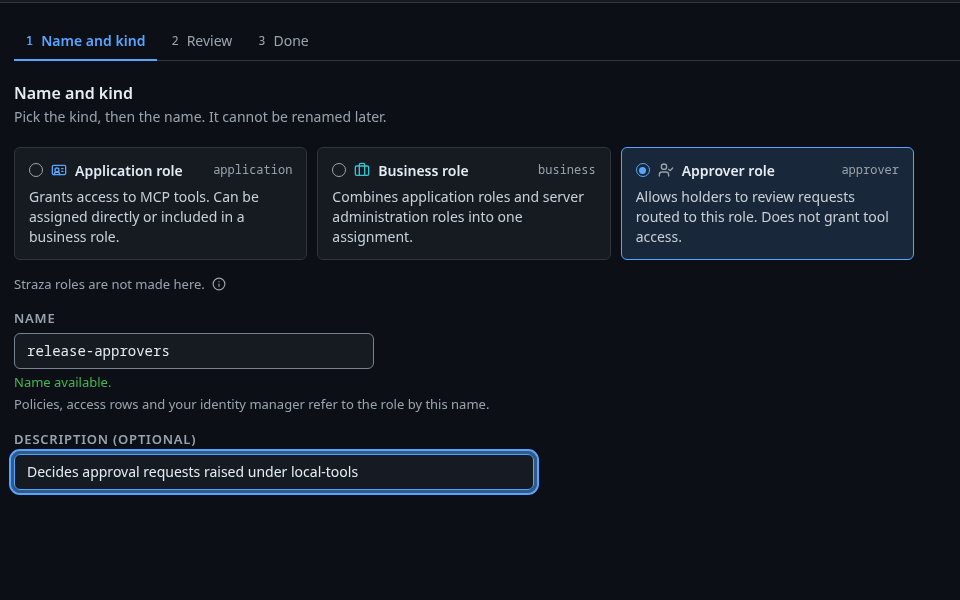
Task: Click the Business role briefcase icon
Action: (362, 170)
